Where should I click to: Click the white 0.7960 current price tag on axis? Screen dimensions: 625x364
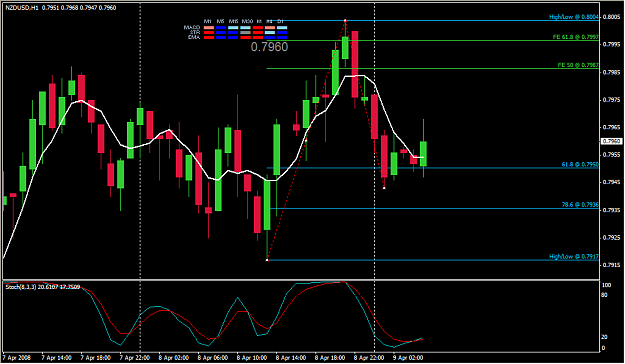click(x=611, y=141)
